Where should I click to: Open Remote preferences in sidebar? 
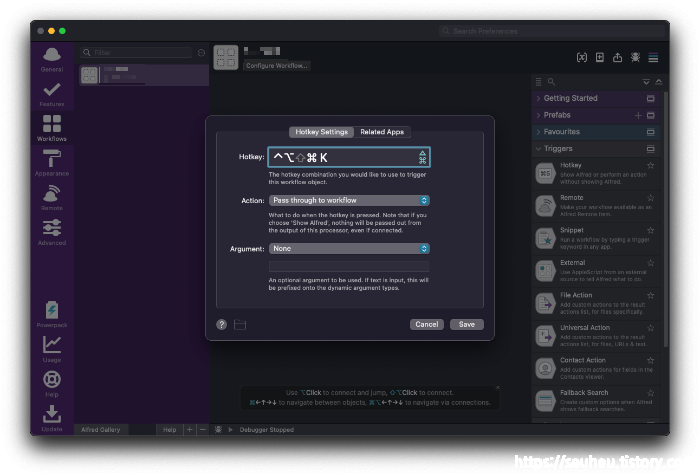[x=52, y=198]
